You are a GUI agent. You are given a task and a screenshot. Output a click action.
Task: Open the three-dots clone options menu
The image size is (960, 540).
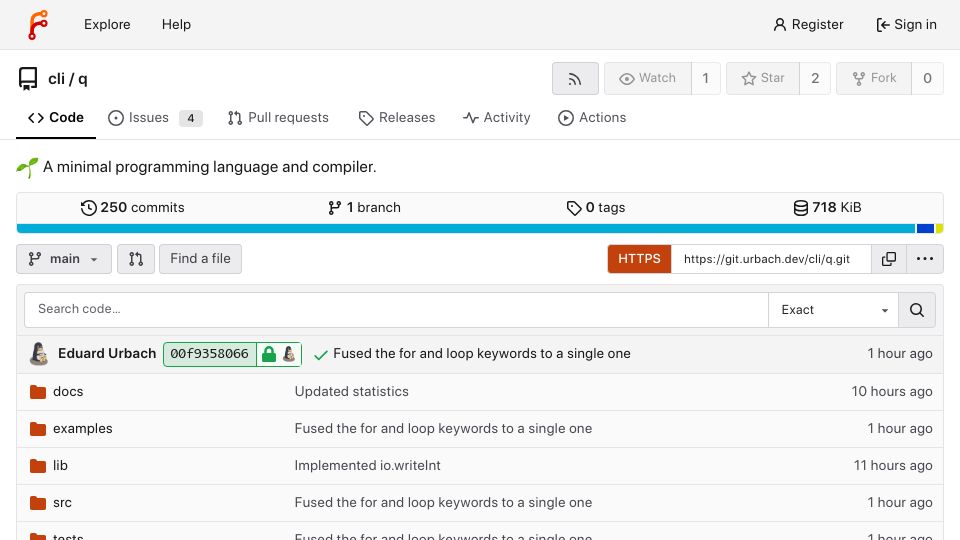tap(924, 259)
